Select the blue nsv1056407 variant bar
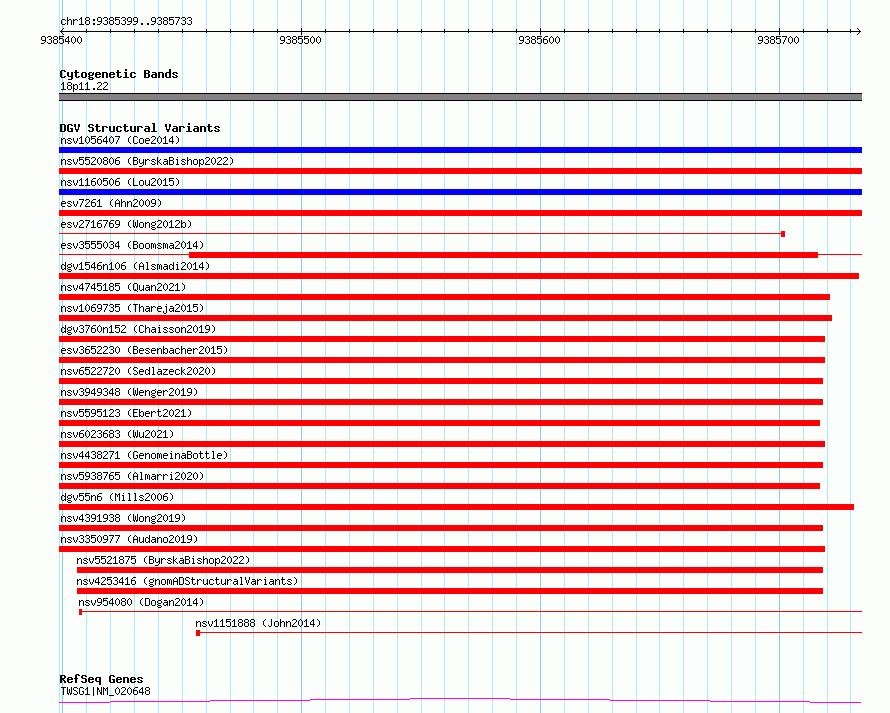Image resolution: width=890 pixels, height=713 pixels. point(460,150)
